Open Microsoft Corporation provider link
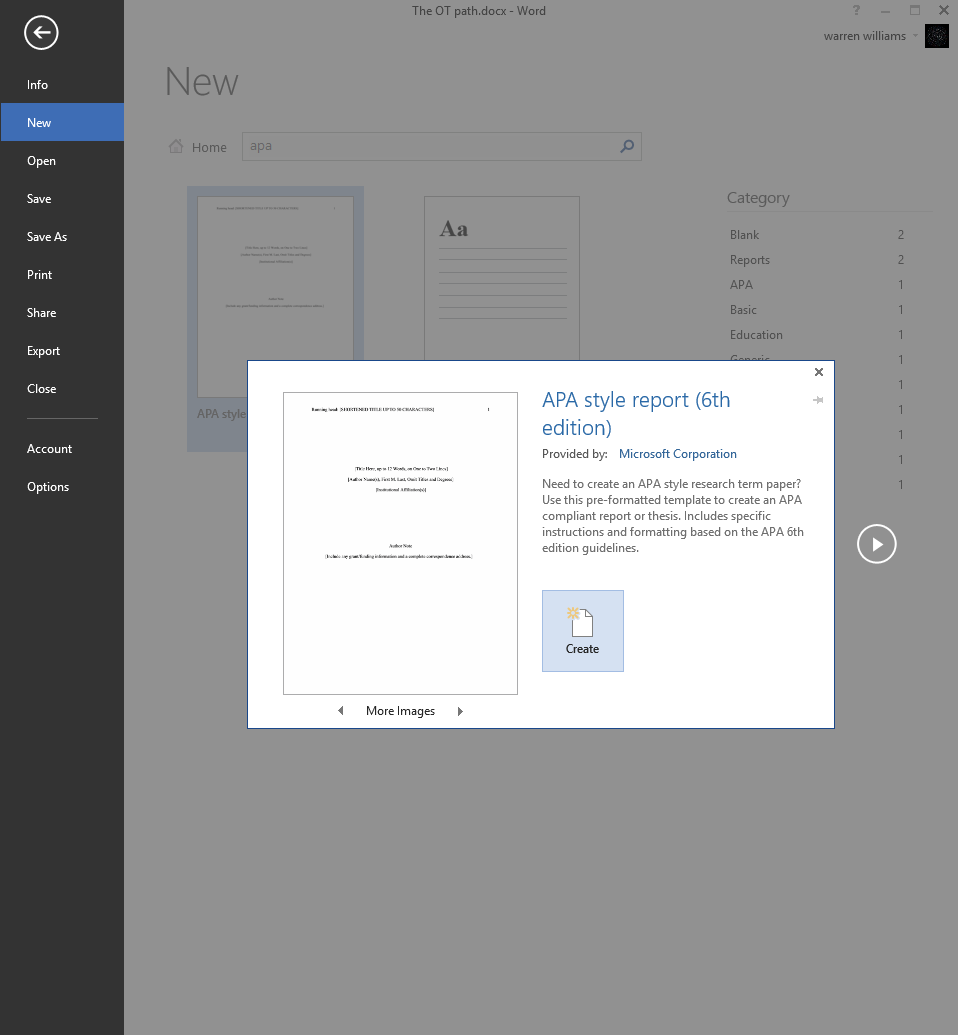Image resolution: width=958 pixels, height=1035 pixels. pyautogui.click(x=677, y=454)
